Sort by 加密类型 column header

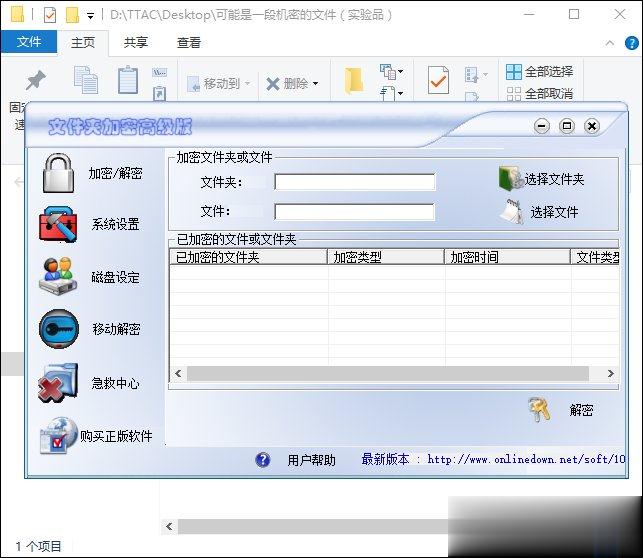tap(386, 257)
